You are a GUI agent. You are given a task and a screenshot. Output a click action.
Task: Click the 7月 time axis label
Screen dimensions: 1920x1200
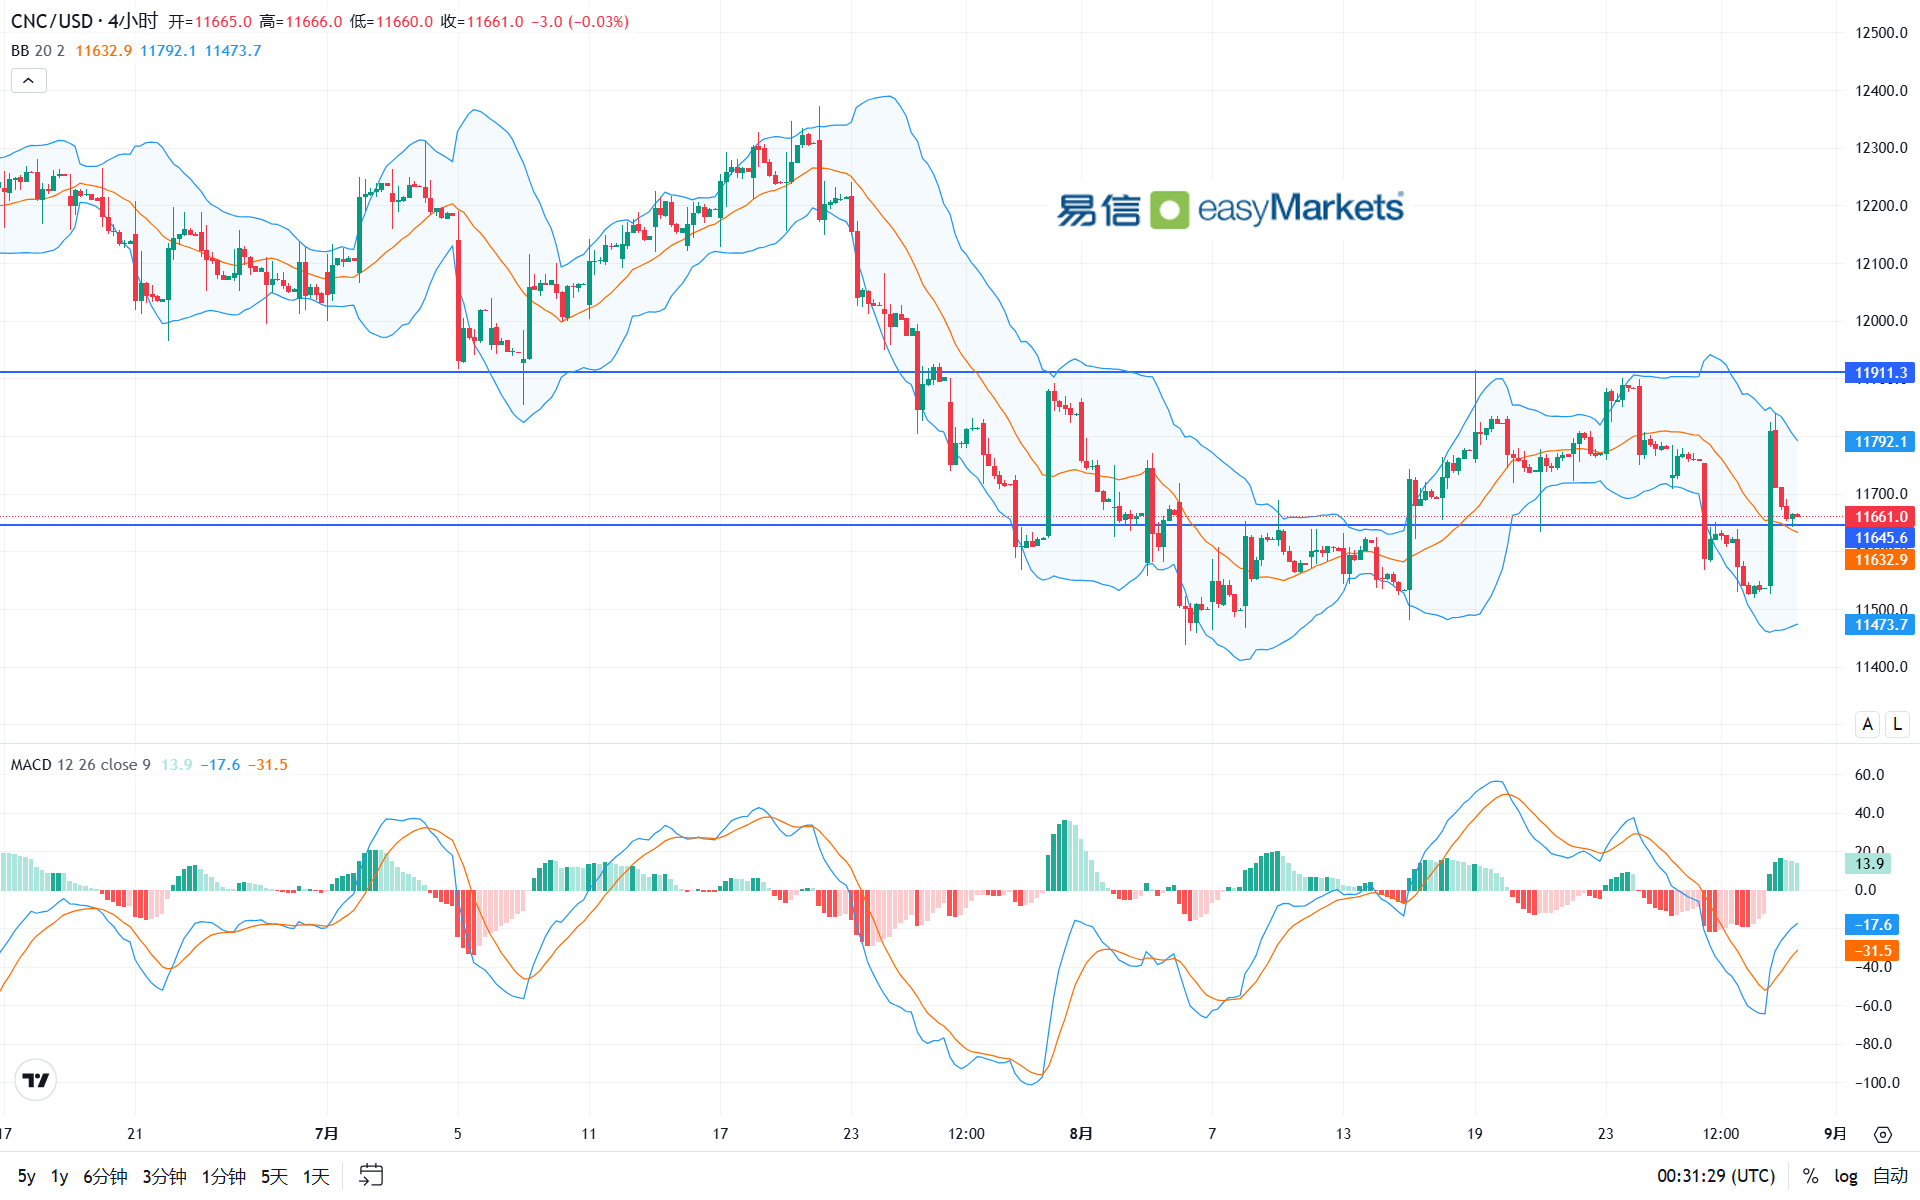(326, 1134)
